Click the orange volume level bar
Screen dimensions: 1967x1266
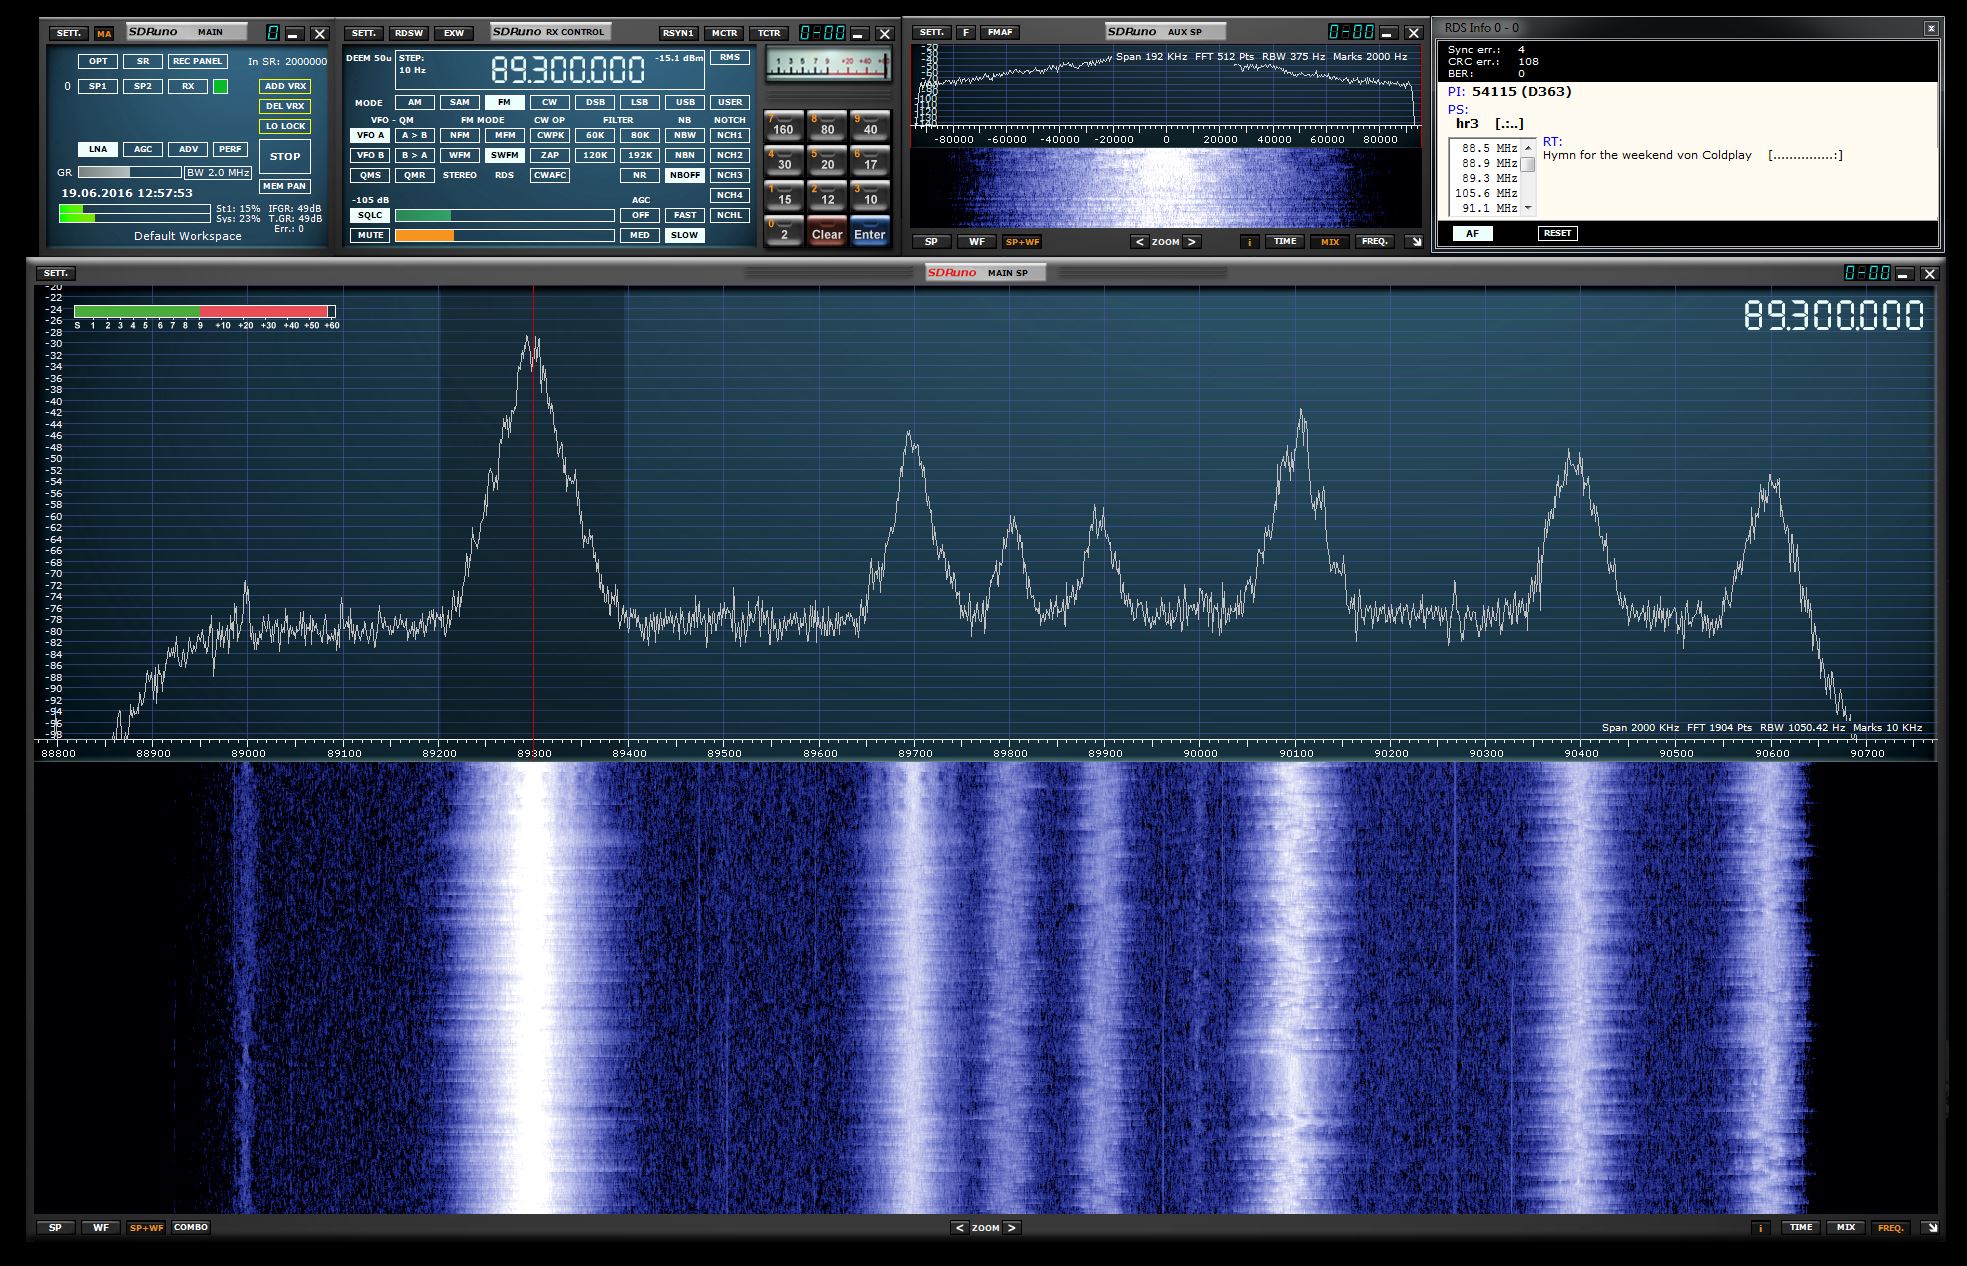click(505, 235)
